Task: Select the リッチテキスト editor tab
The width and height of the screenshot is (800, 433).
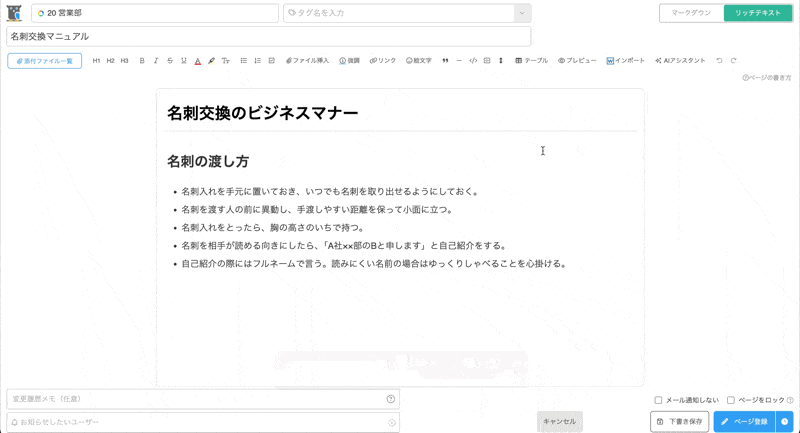Action: [757, 13]
